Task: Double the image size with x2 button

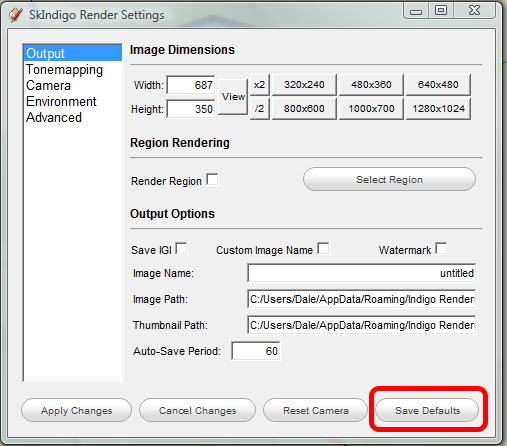Action: 259,85
